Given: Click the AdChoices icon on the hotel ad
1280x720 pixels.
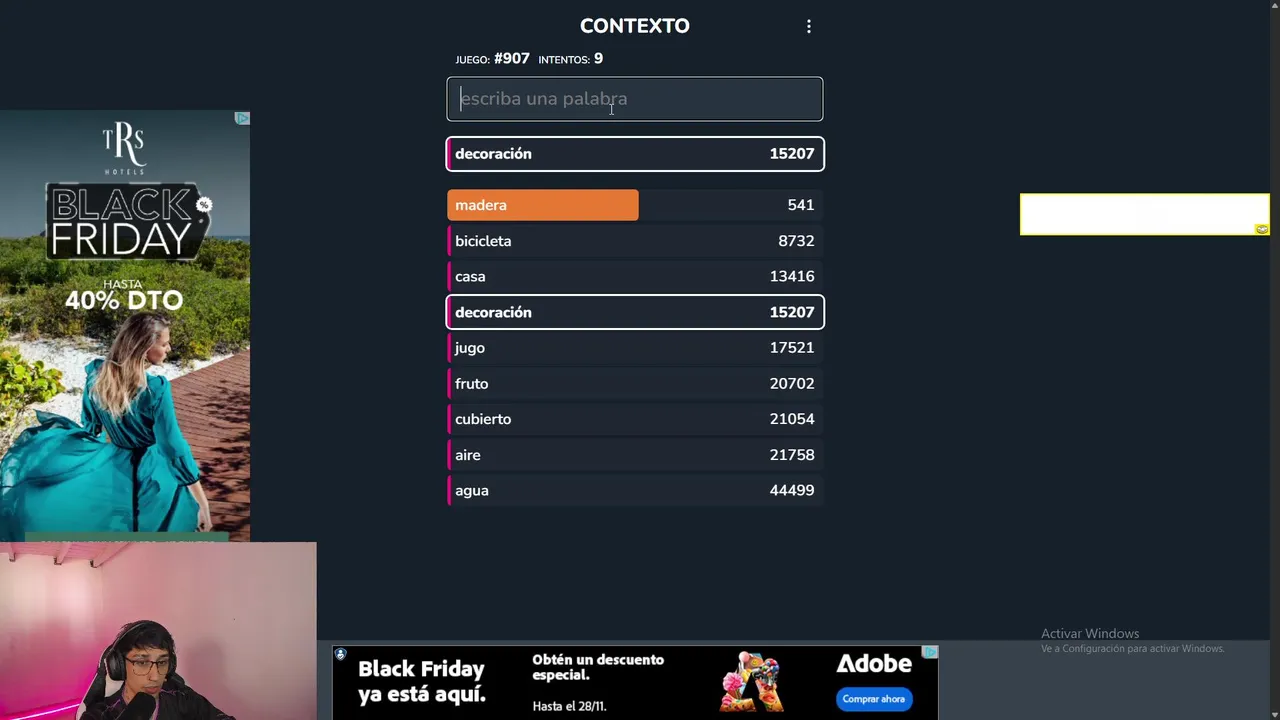Looking at the screenshot, I should tap(242, 118).
